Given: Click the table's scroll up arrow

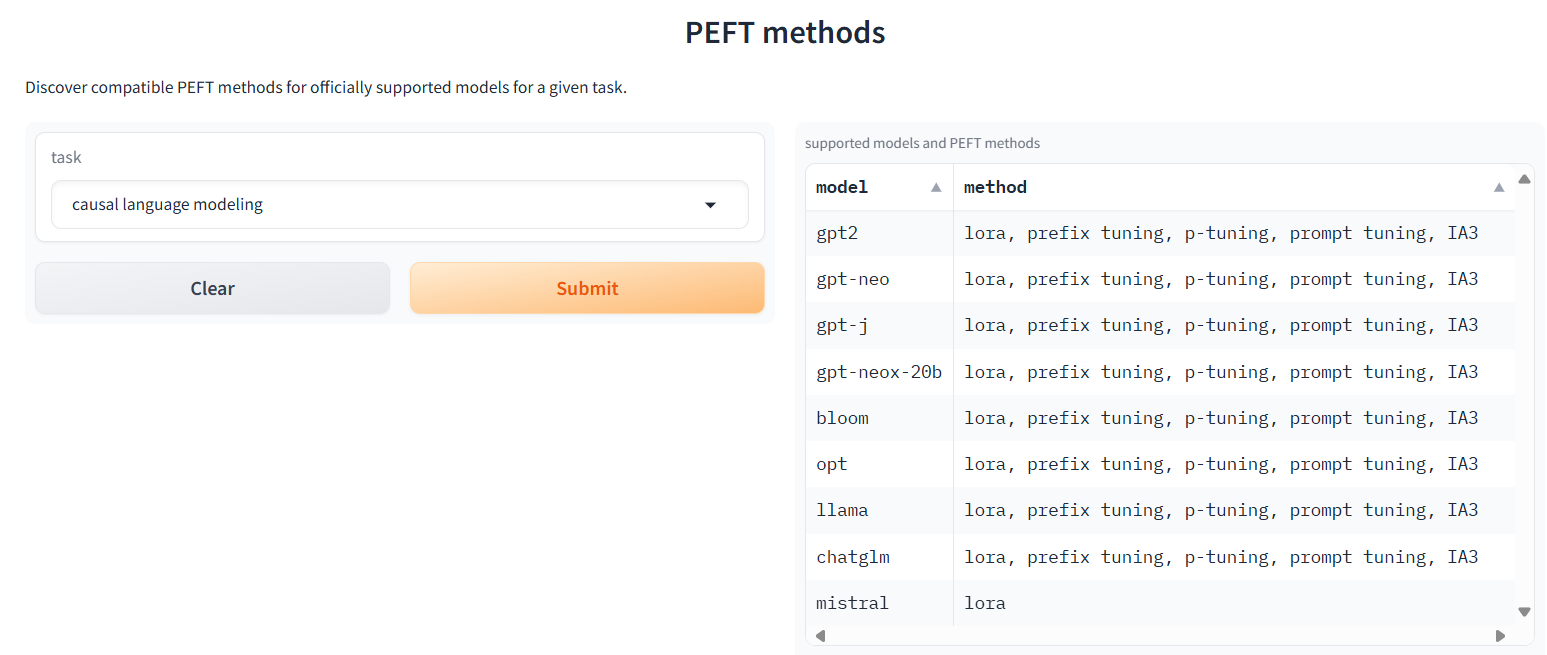Looking at the screenshot, I should click(x=1524, y=180).
